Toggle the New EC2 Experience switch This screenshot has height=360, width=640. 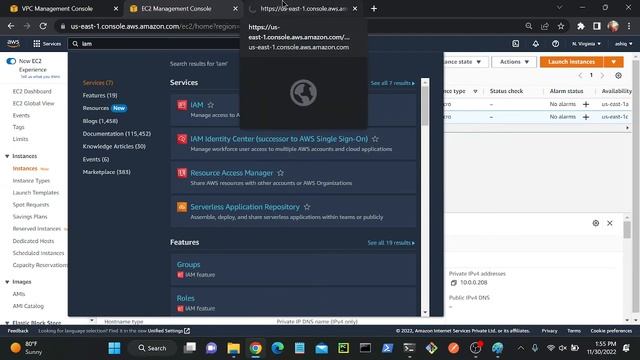pos(11,61)
